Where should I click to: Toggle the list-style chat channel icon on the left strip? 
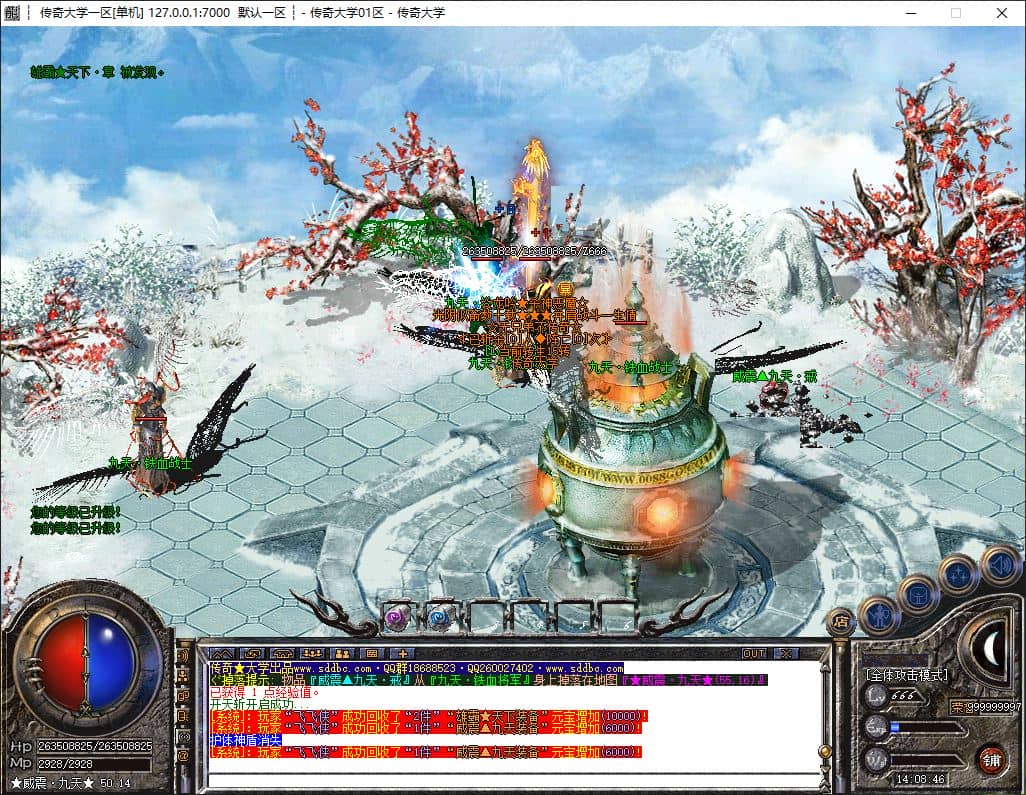click(x=184, y=716)
